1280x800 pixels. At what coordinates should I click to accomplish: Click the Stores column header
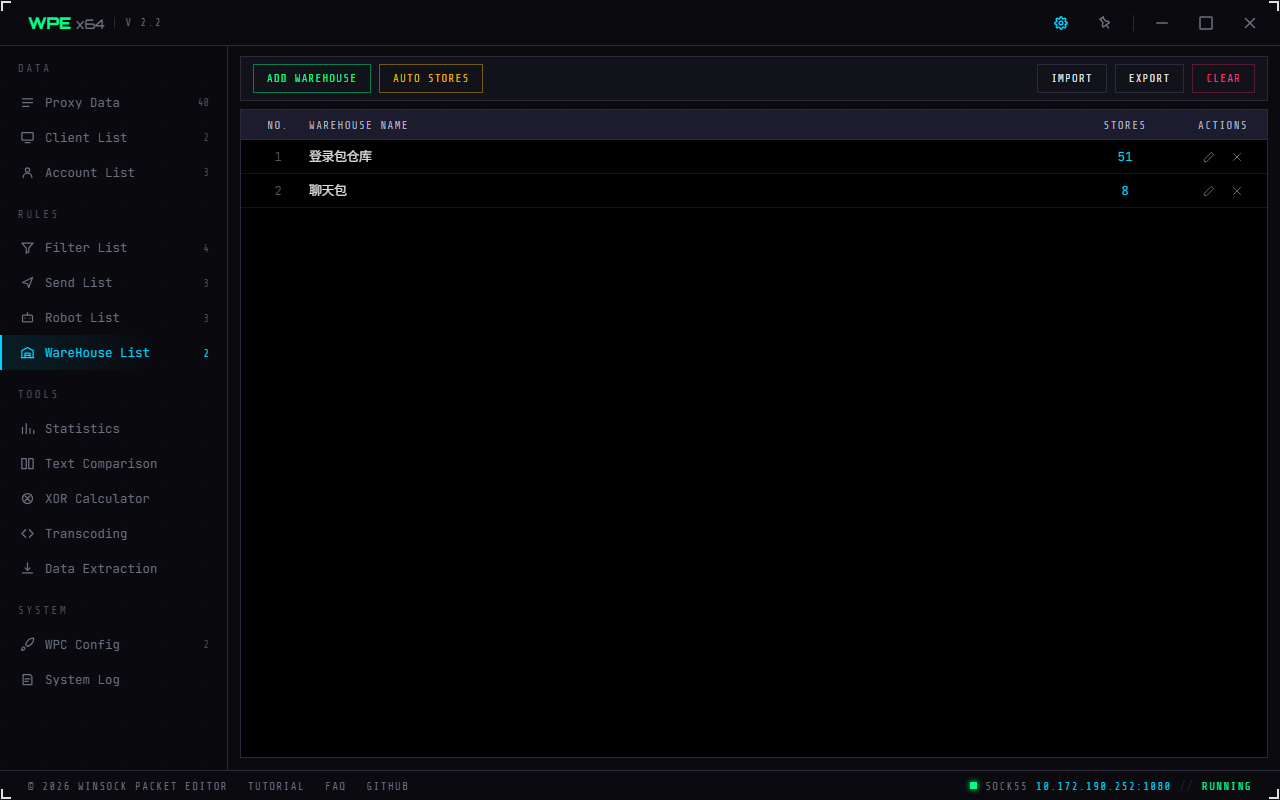pos(1125,126)
